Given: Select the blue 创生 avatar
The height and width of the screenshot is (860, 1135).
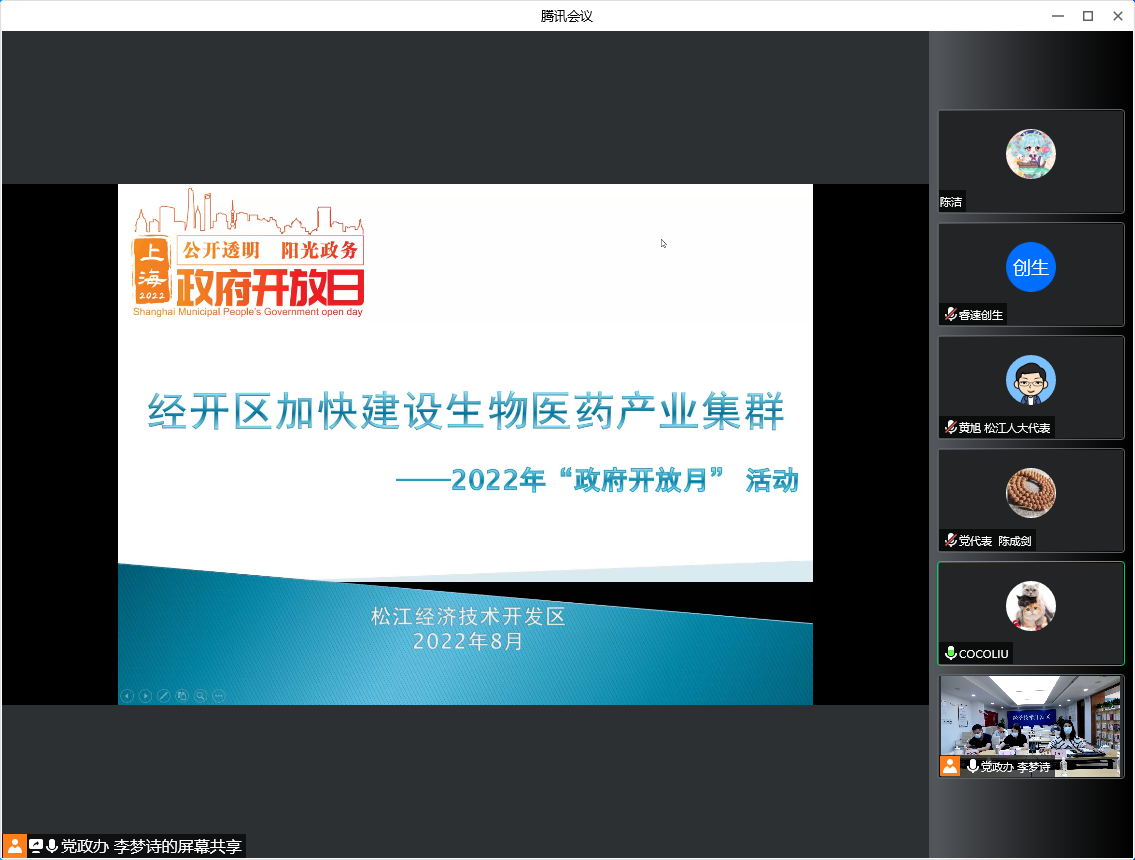Looking at the screenshot, I should (1030, 267).
